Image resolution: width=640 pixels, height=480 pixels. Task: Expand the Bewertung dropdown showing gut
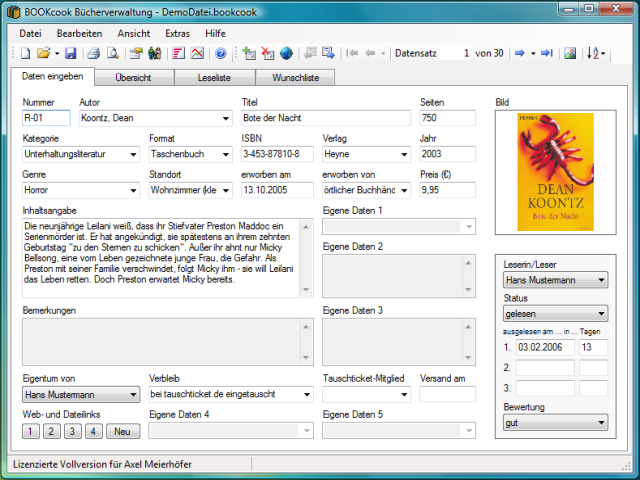[x=601, y=424]
